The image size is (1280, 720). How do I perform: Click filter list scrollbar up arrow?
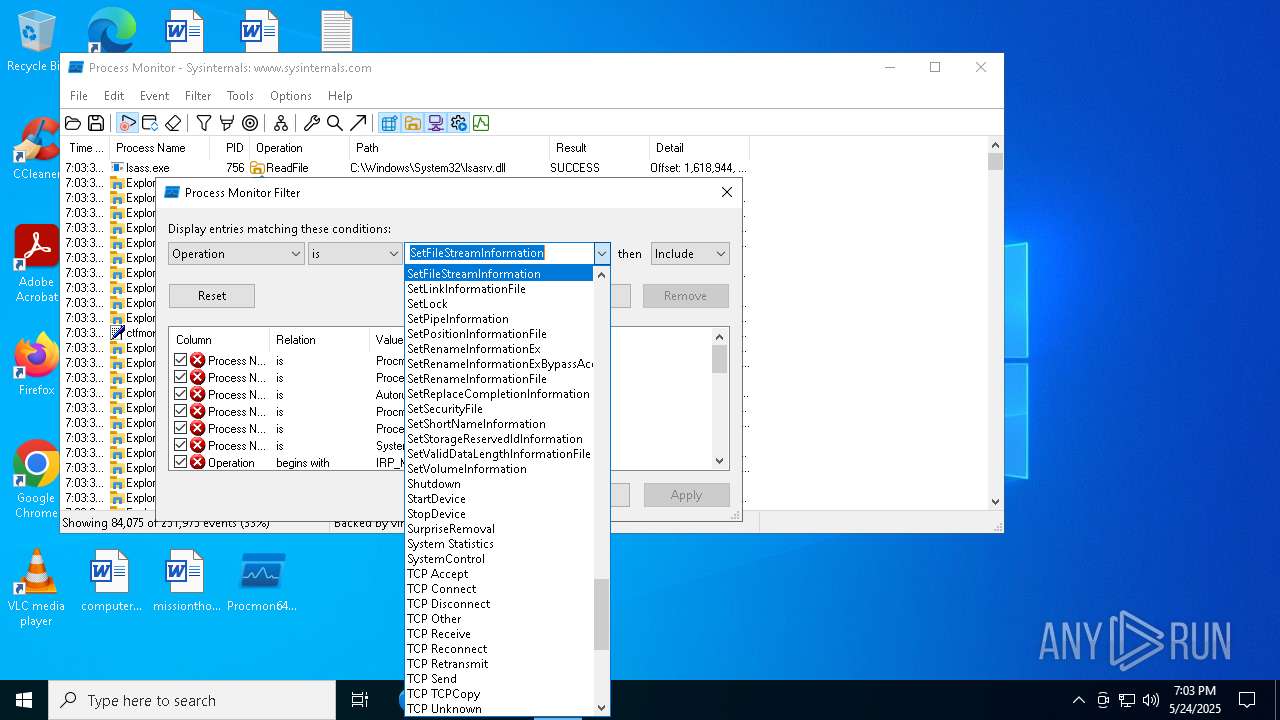(720, 337)
